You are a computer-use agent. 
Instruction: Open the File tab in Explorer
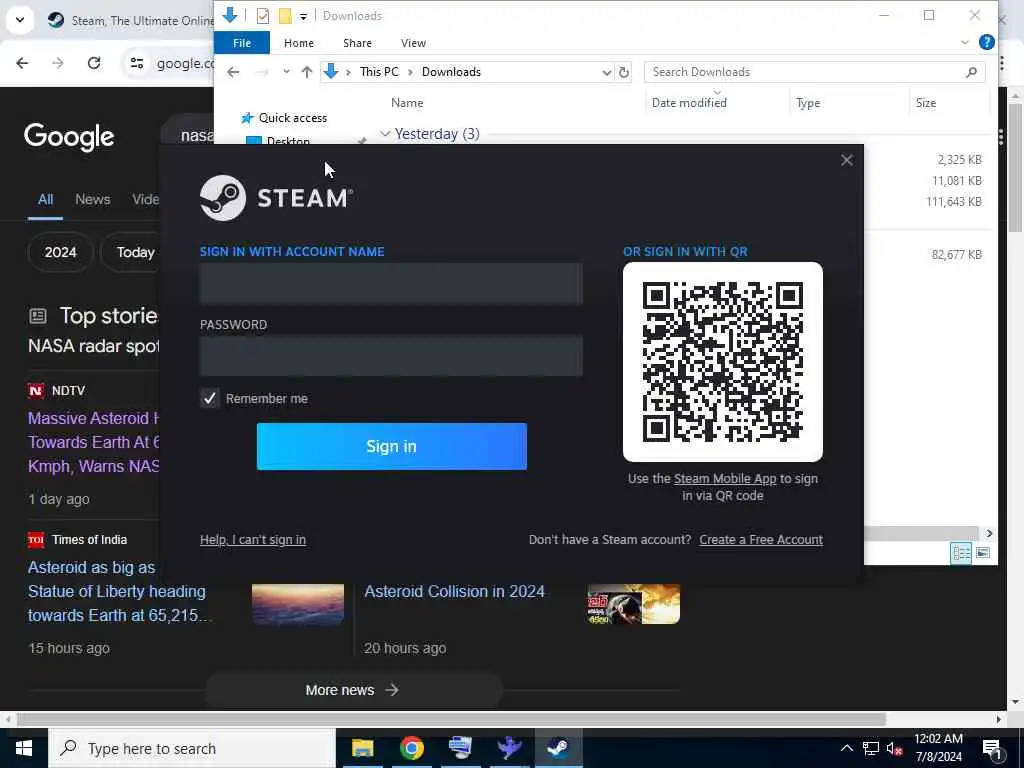pos(242,43)
